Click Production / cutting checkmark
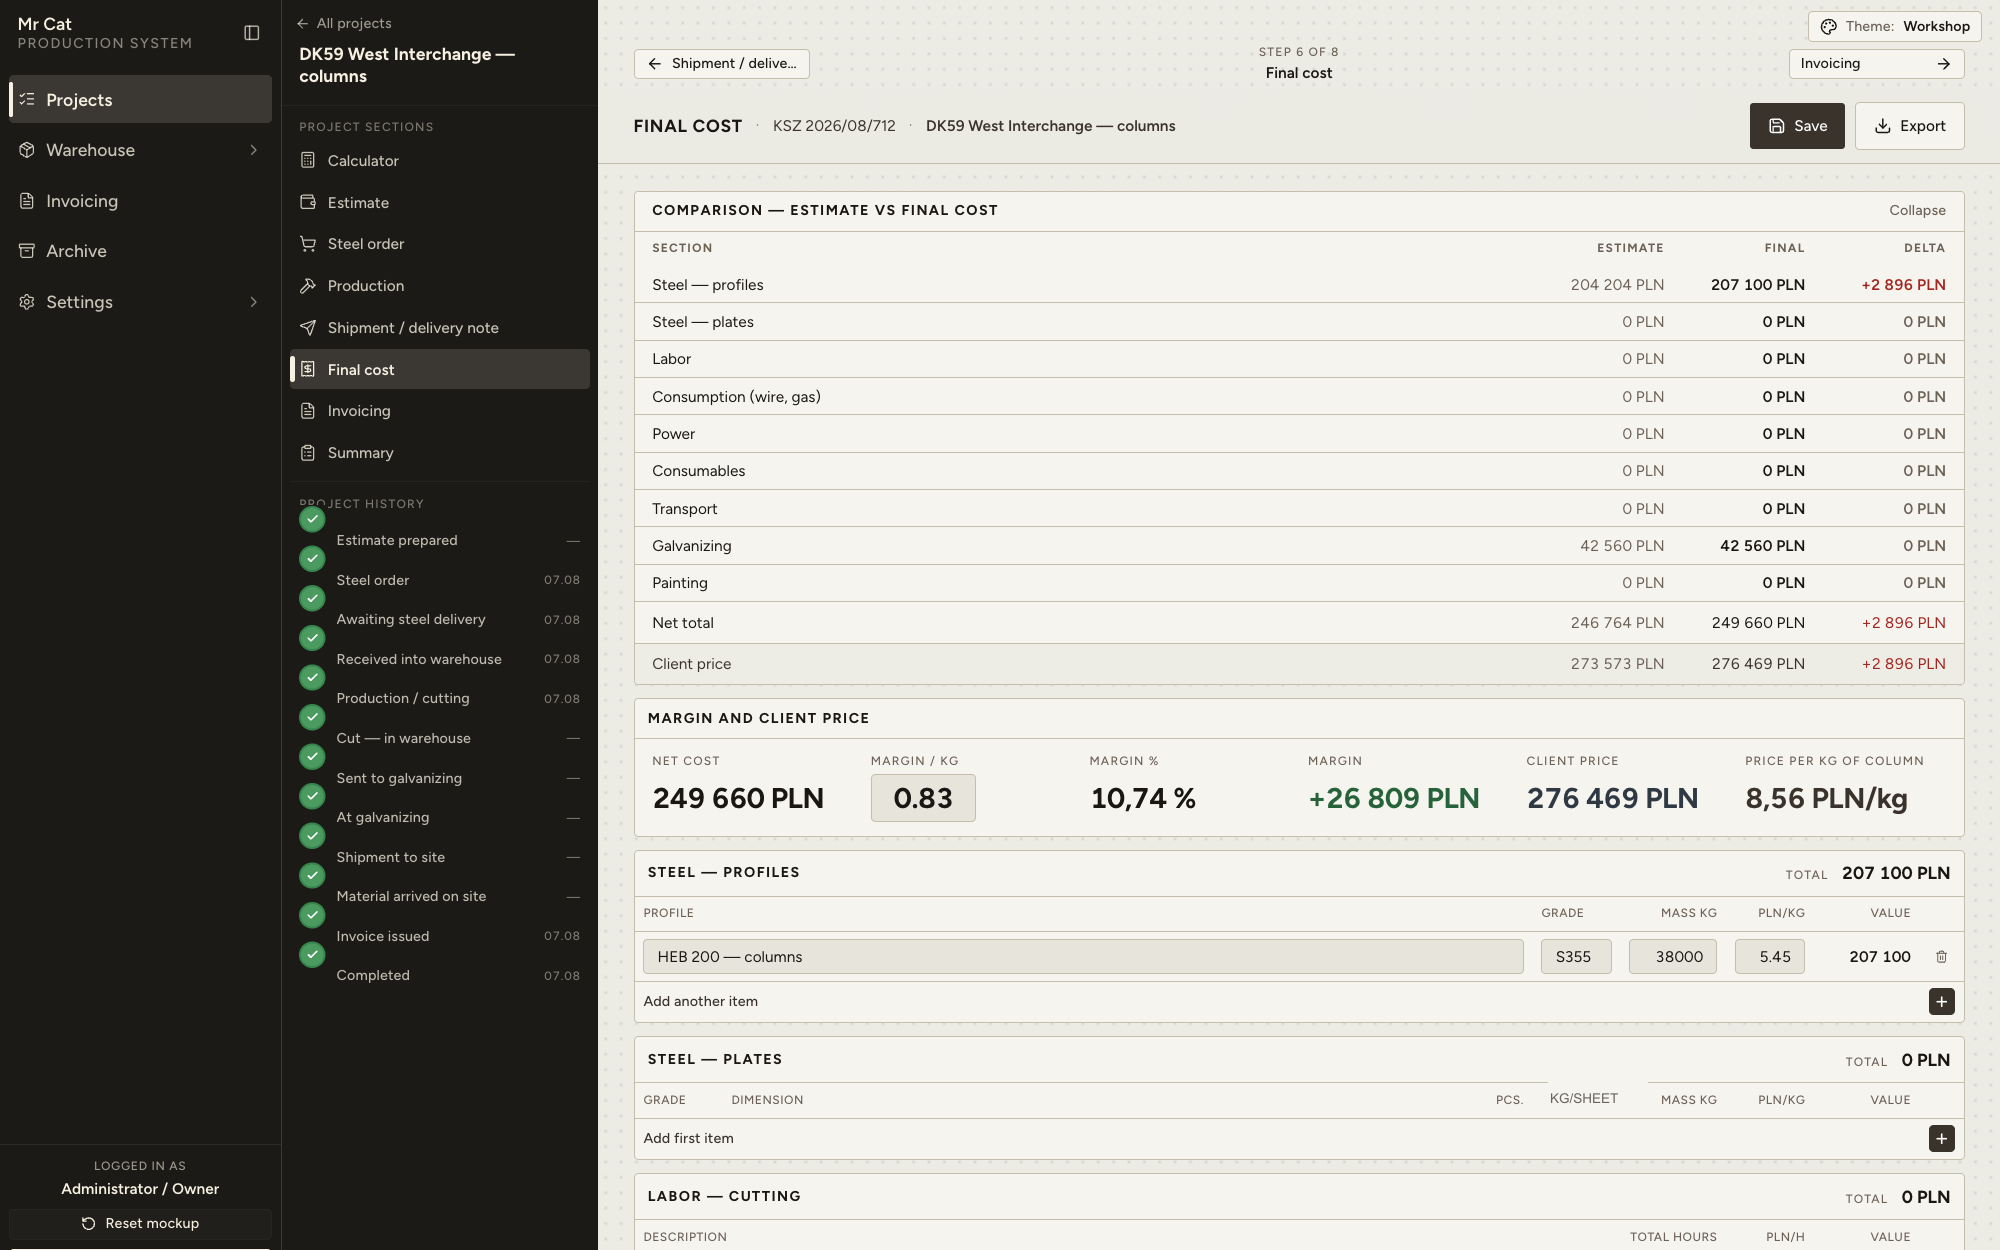 point(312,677)
